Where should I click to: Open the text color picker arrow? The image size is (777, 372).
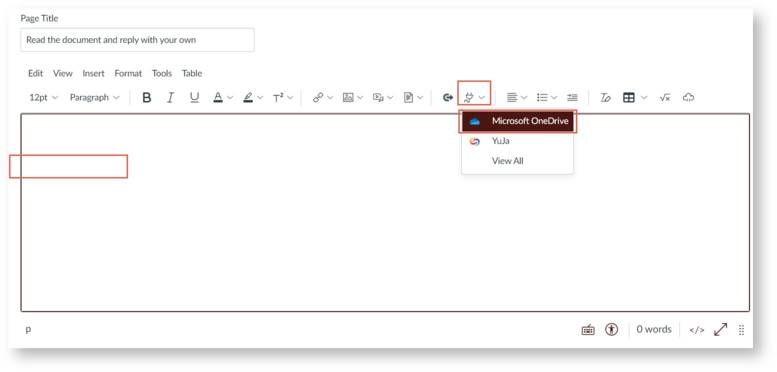pos(230,98)
